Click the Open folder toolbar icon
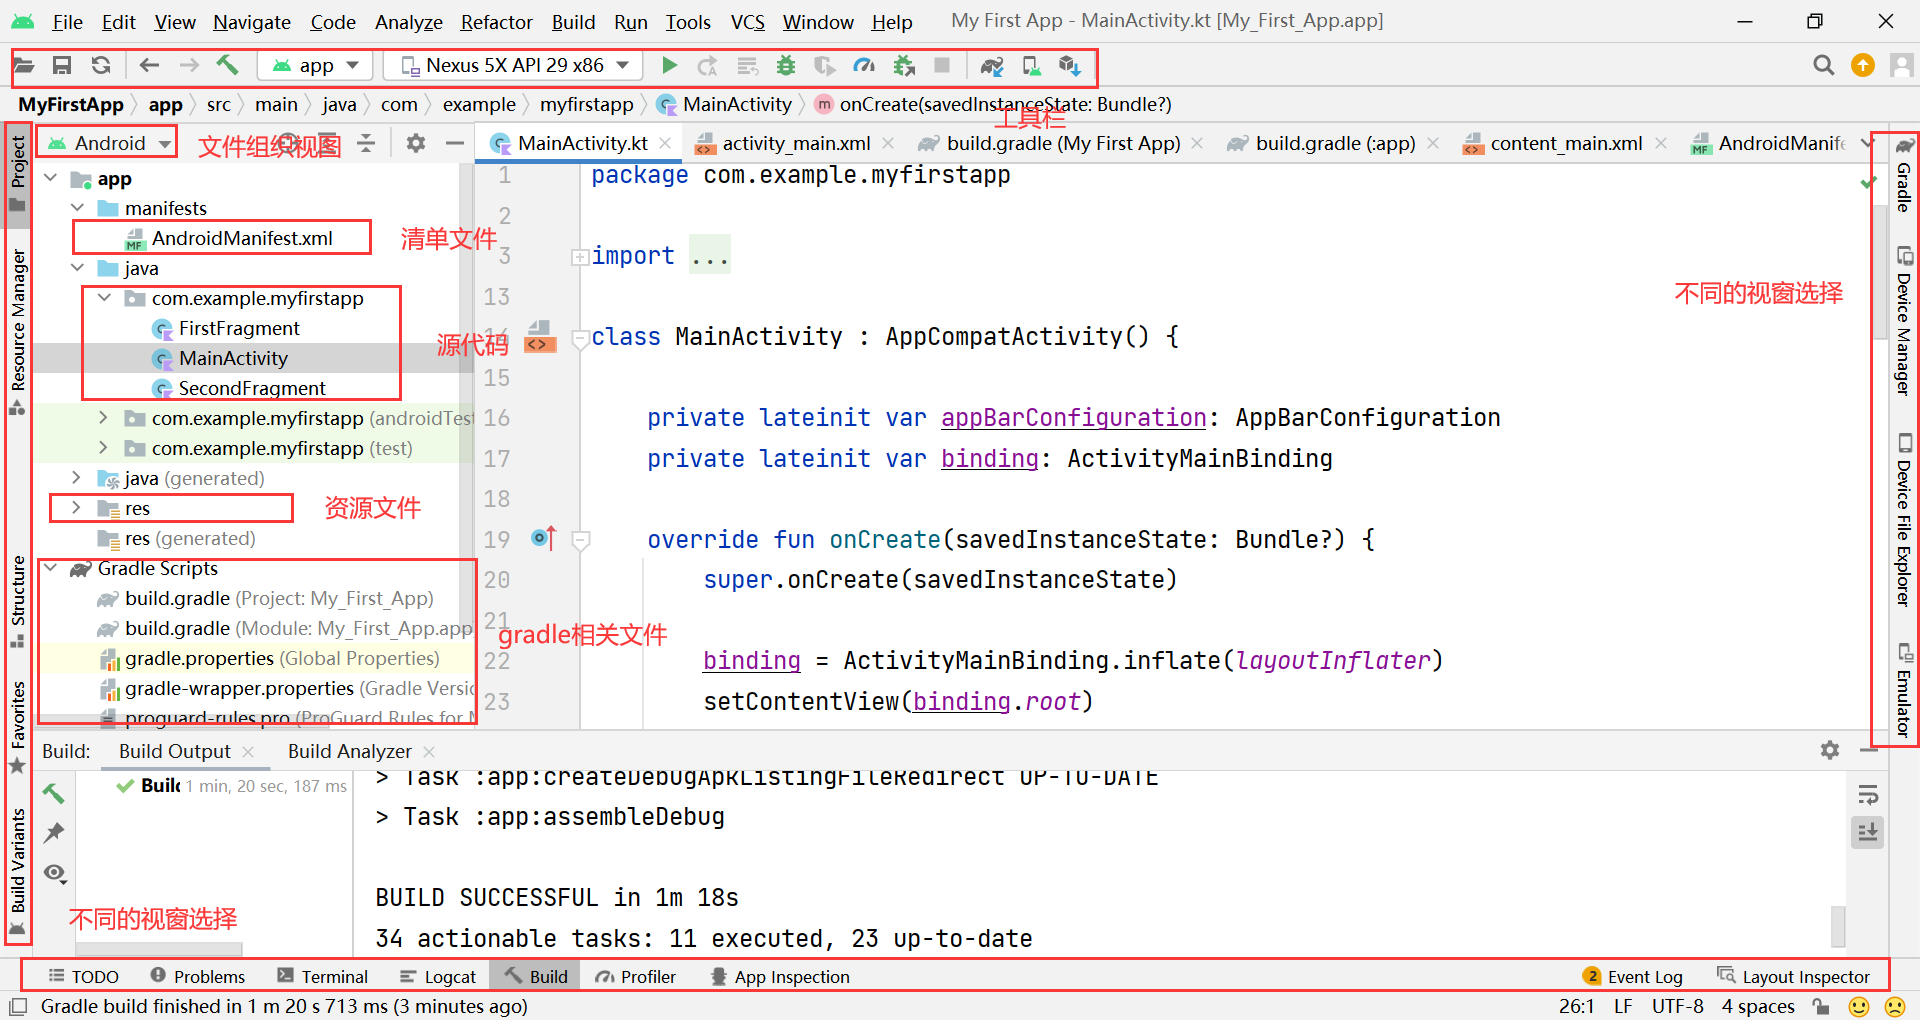 [x=23, y=66]
